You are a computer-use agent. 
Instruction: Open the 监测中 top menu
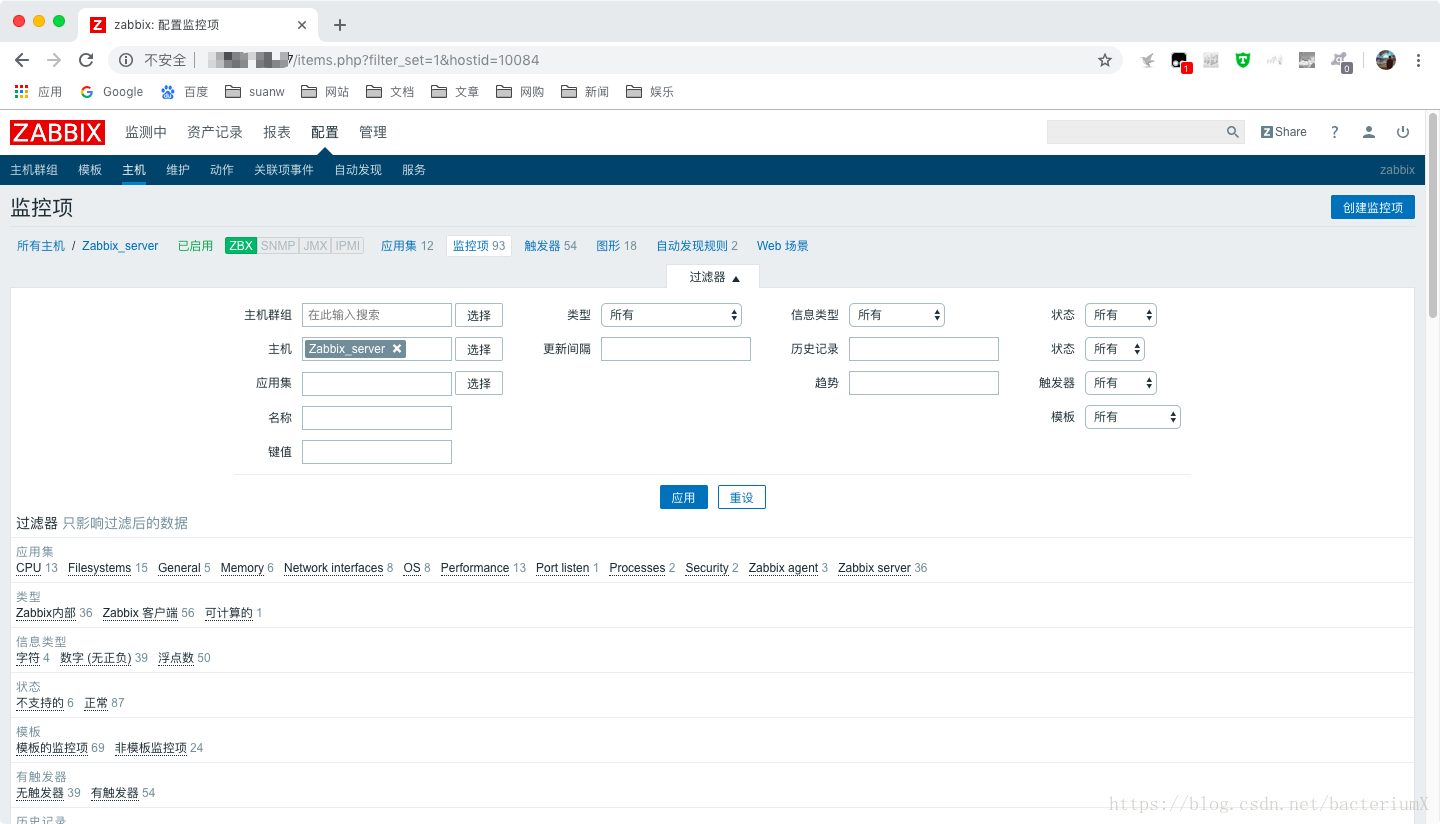click(146, 132)
